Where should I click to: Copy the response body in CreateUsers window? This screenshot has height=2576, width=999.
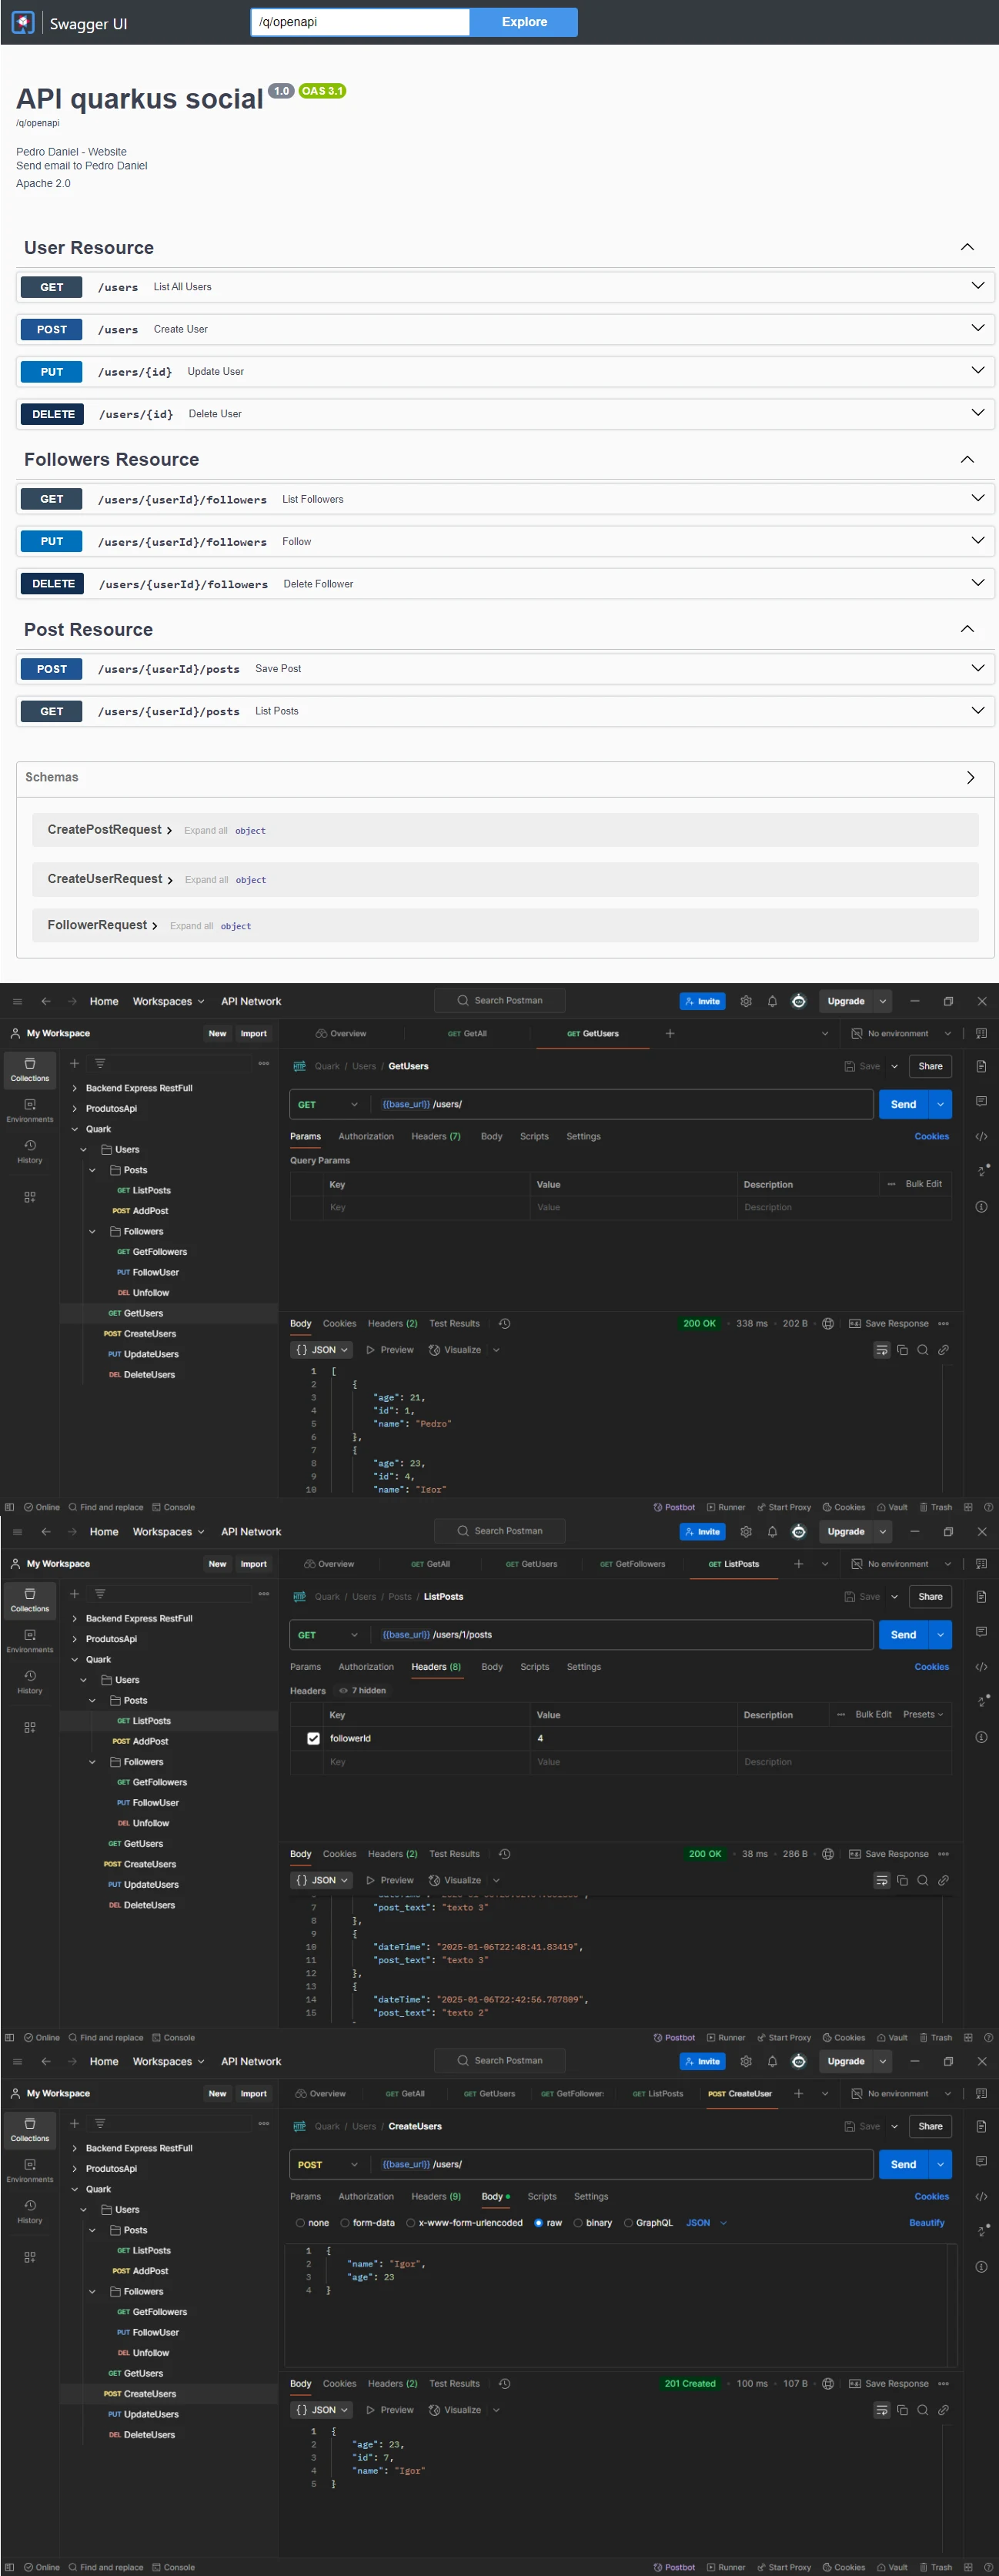click(902, 2410)
